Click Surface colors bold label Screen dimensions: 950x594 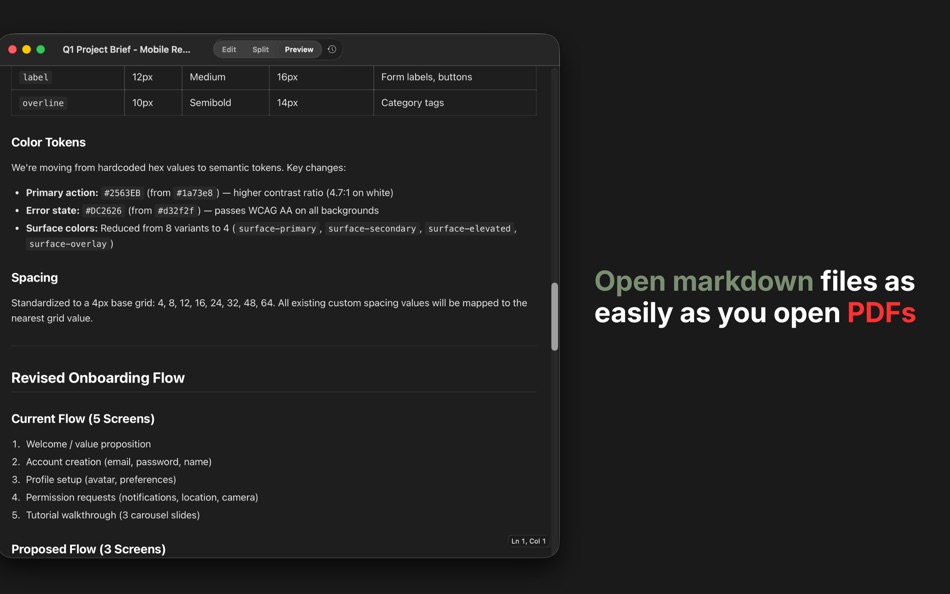pos(62,229)
